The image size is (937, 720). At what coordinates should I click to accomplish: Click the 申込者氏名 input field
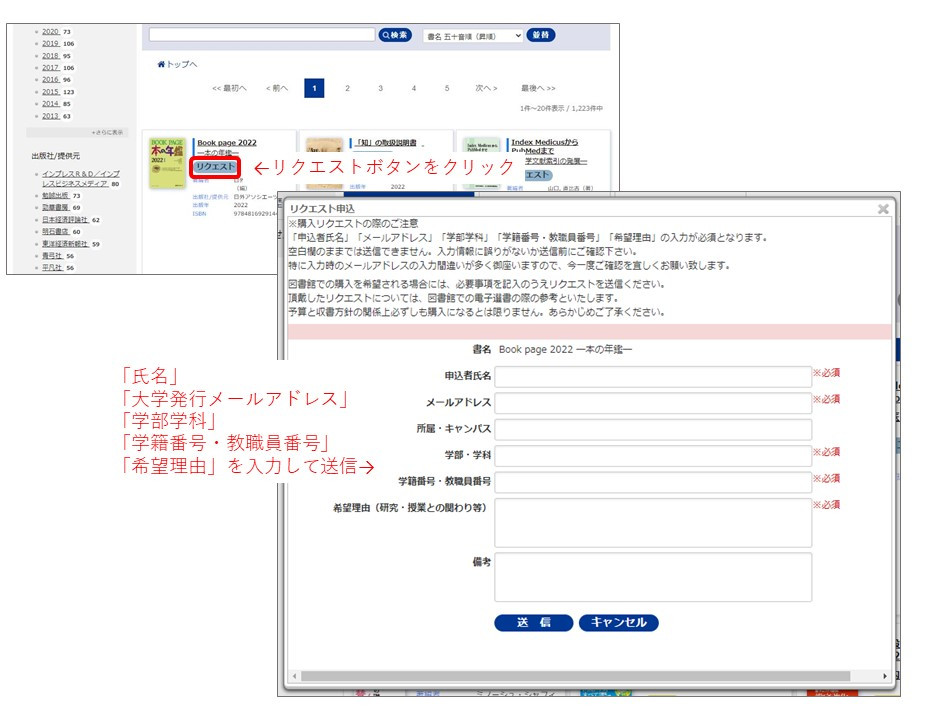(x=652, y=376)
